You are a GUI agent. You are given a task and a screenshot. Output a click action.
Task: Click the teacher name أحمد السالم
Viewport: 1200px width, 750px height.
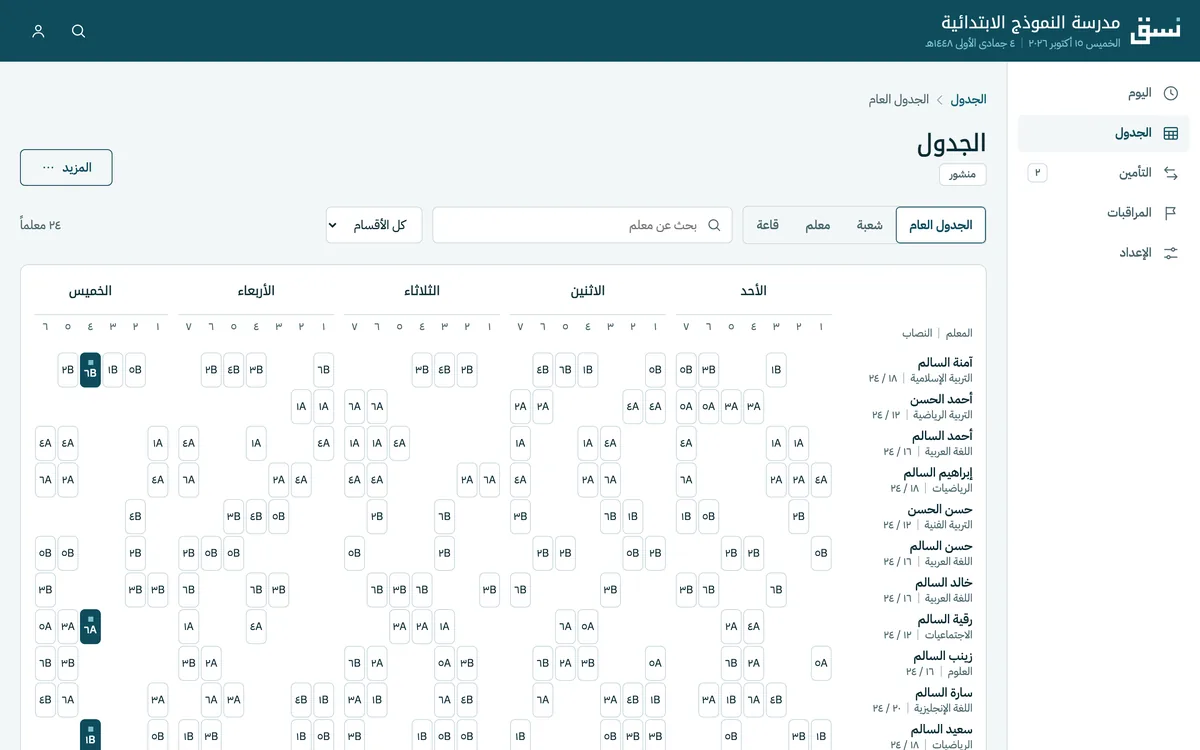tap(943, 436)
